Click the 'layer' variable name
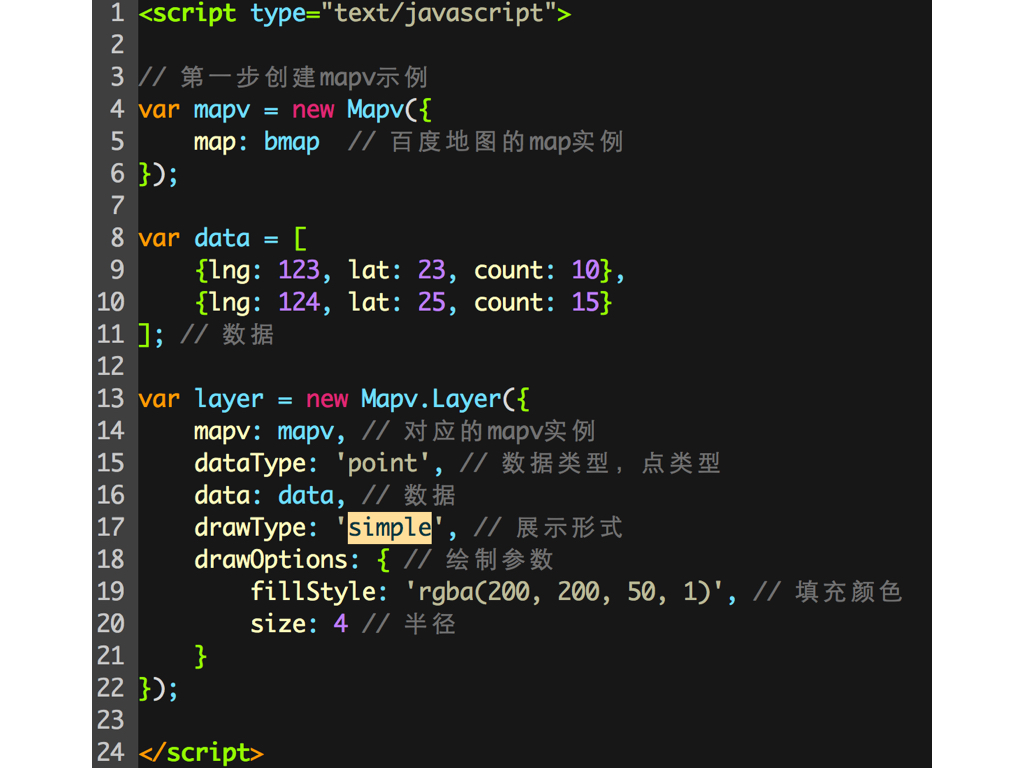 [229, 399]
